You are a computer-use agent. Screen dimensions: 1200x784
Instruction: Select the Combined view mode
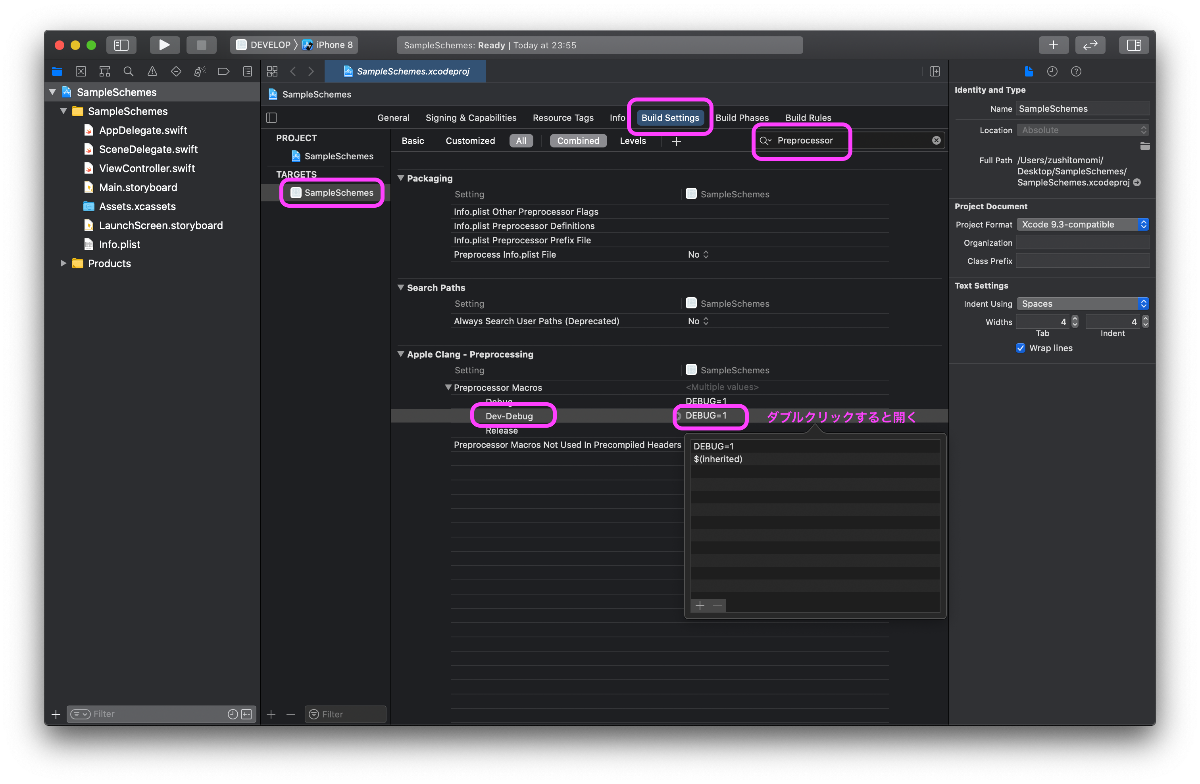point(578,141)
